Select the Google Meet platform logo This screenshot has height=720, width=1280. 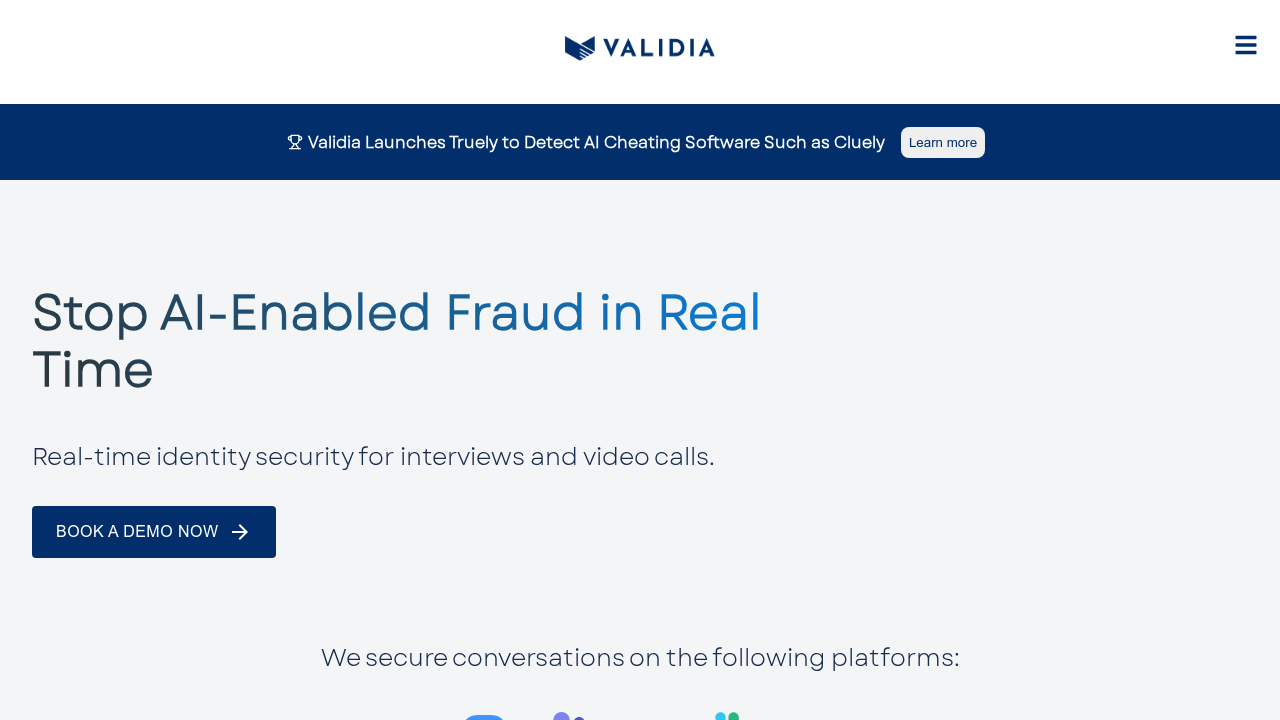point(726,716)
